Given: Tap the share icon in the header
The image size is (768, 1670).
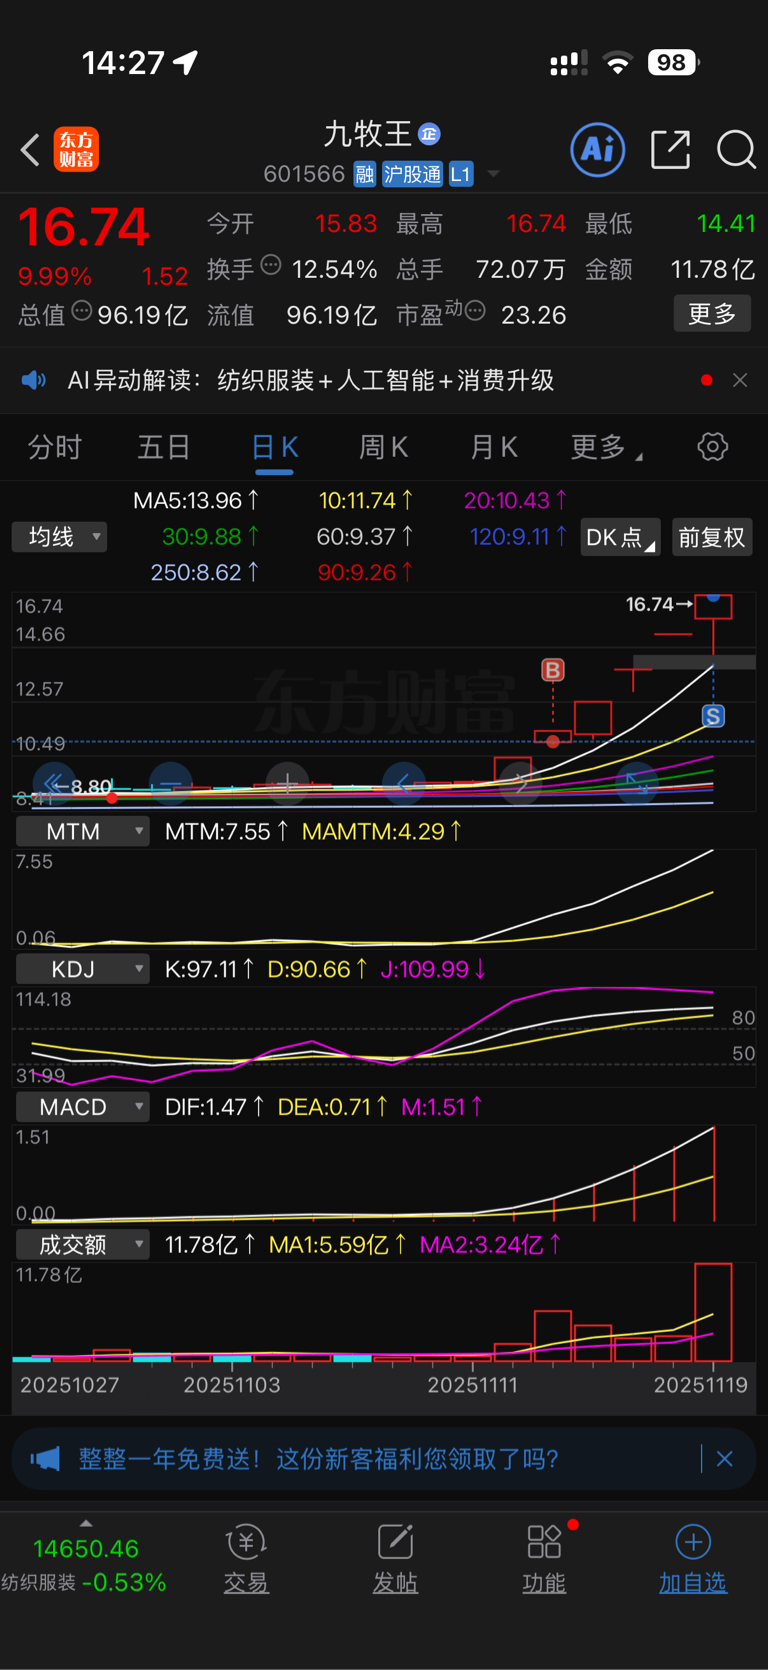Looking at the screenshot, I should coord(670,149).
